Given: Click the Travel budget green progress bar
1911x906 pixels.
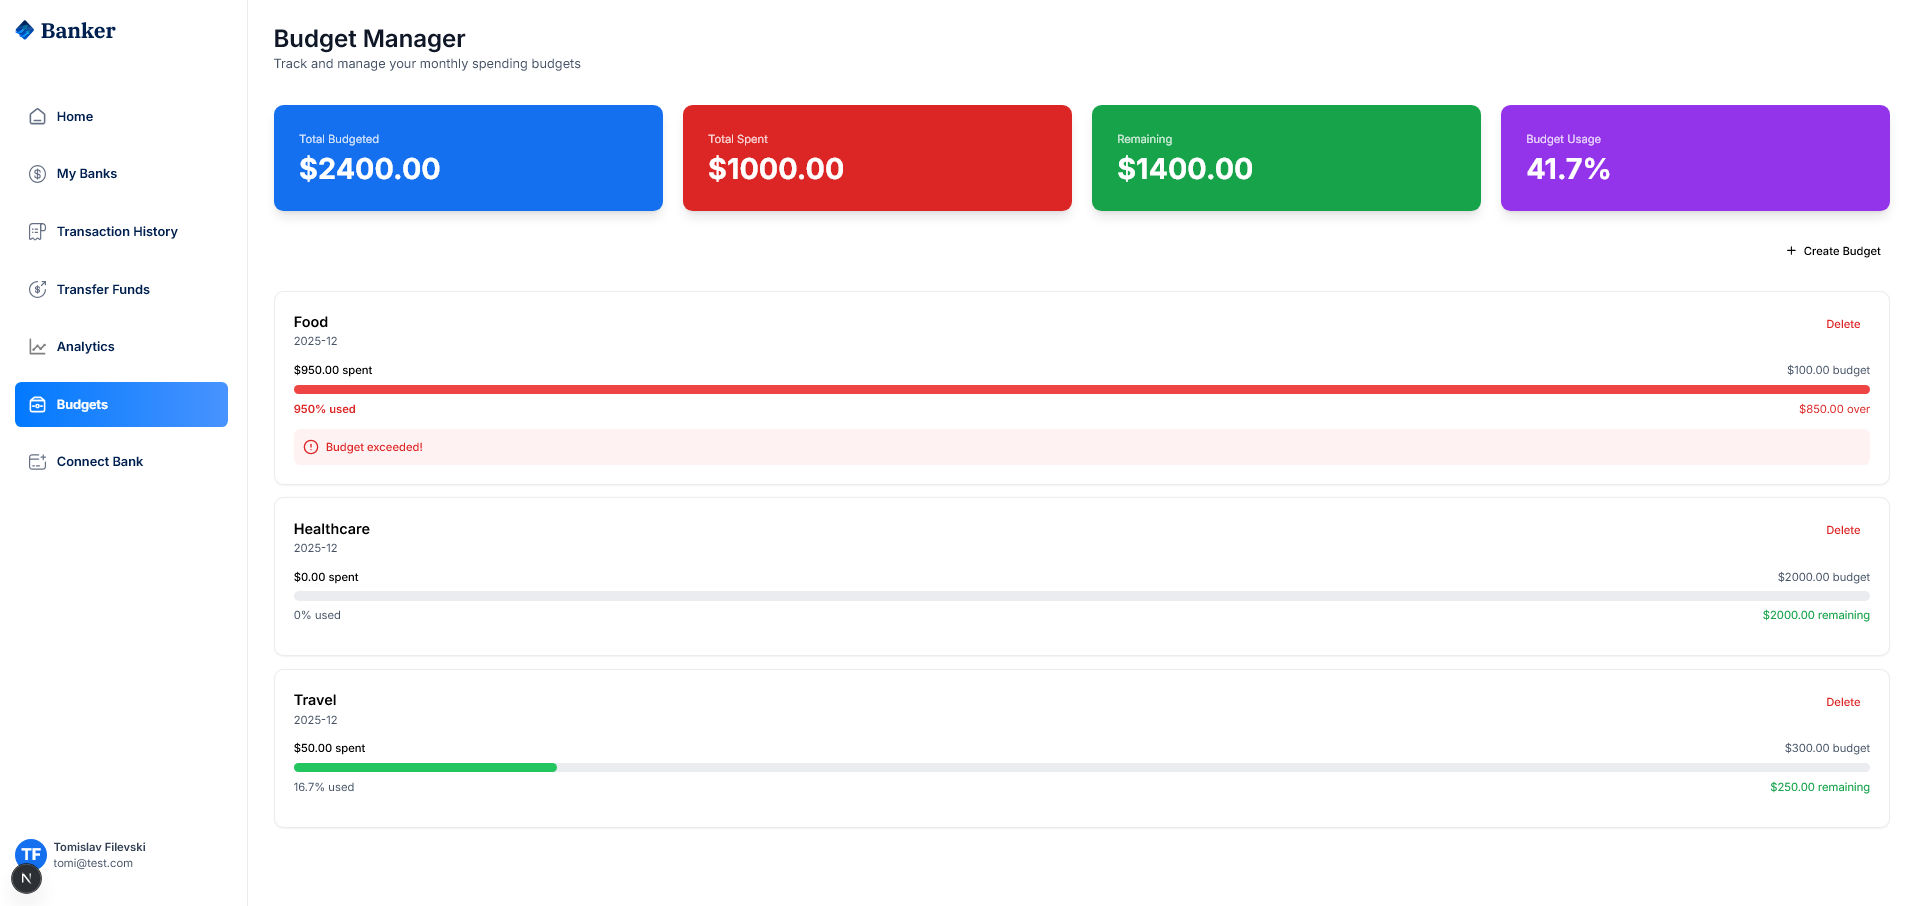Looking at the screenshot, I should (425, 768).
